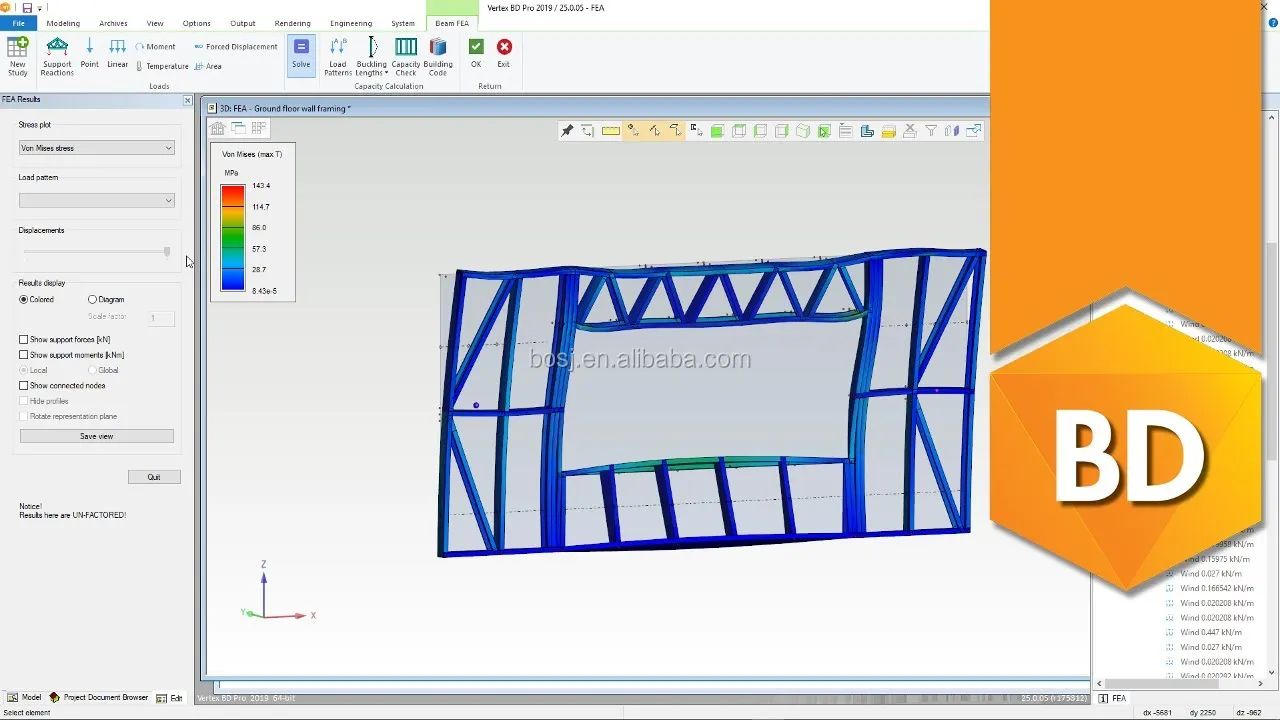Click the Save view button
Image resolution: width=1280 pixels, height=720 pixels.
pos(97,437)
